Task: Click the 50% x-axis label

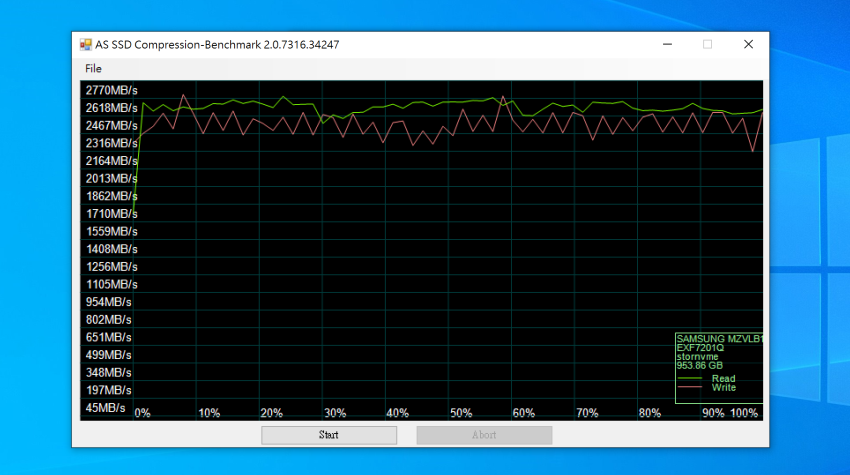Action: tap(461, 413)
